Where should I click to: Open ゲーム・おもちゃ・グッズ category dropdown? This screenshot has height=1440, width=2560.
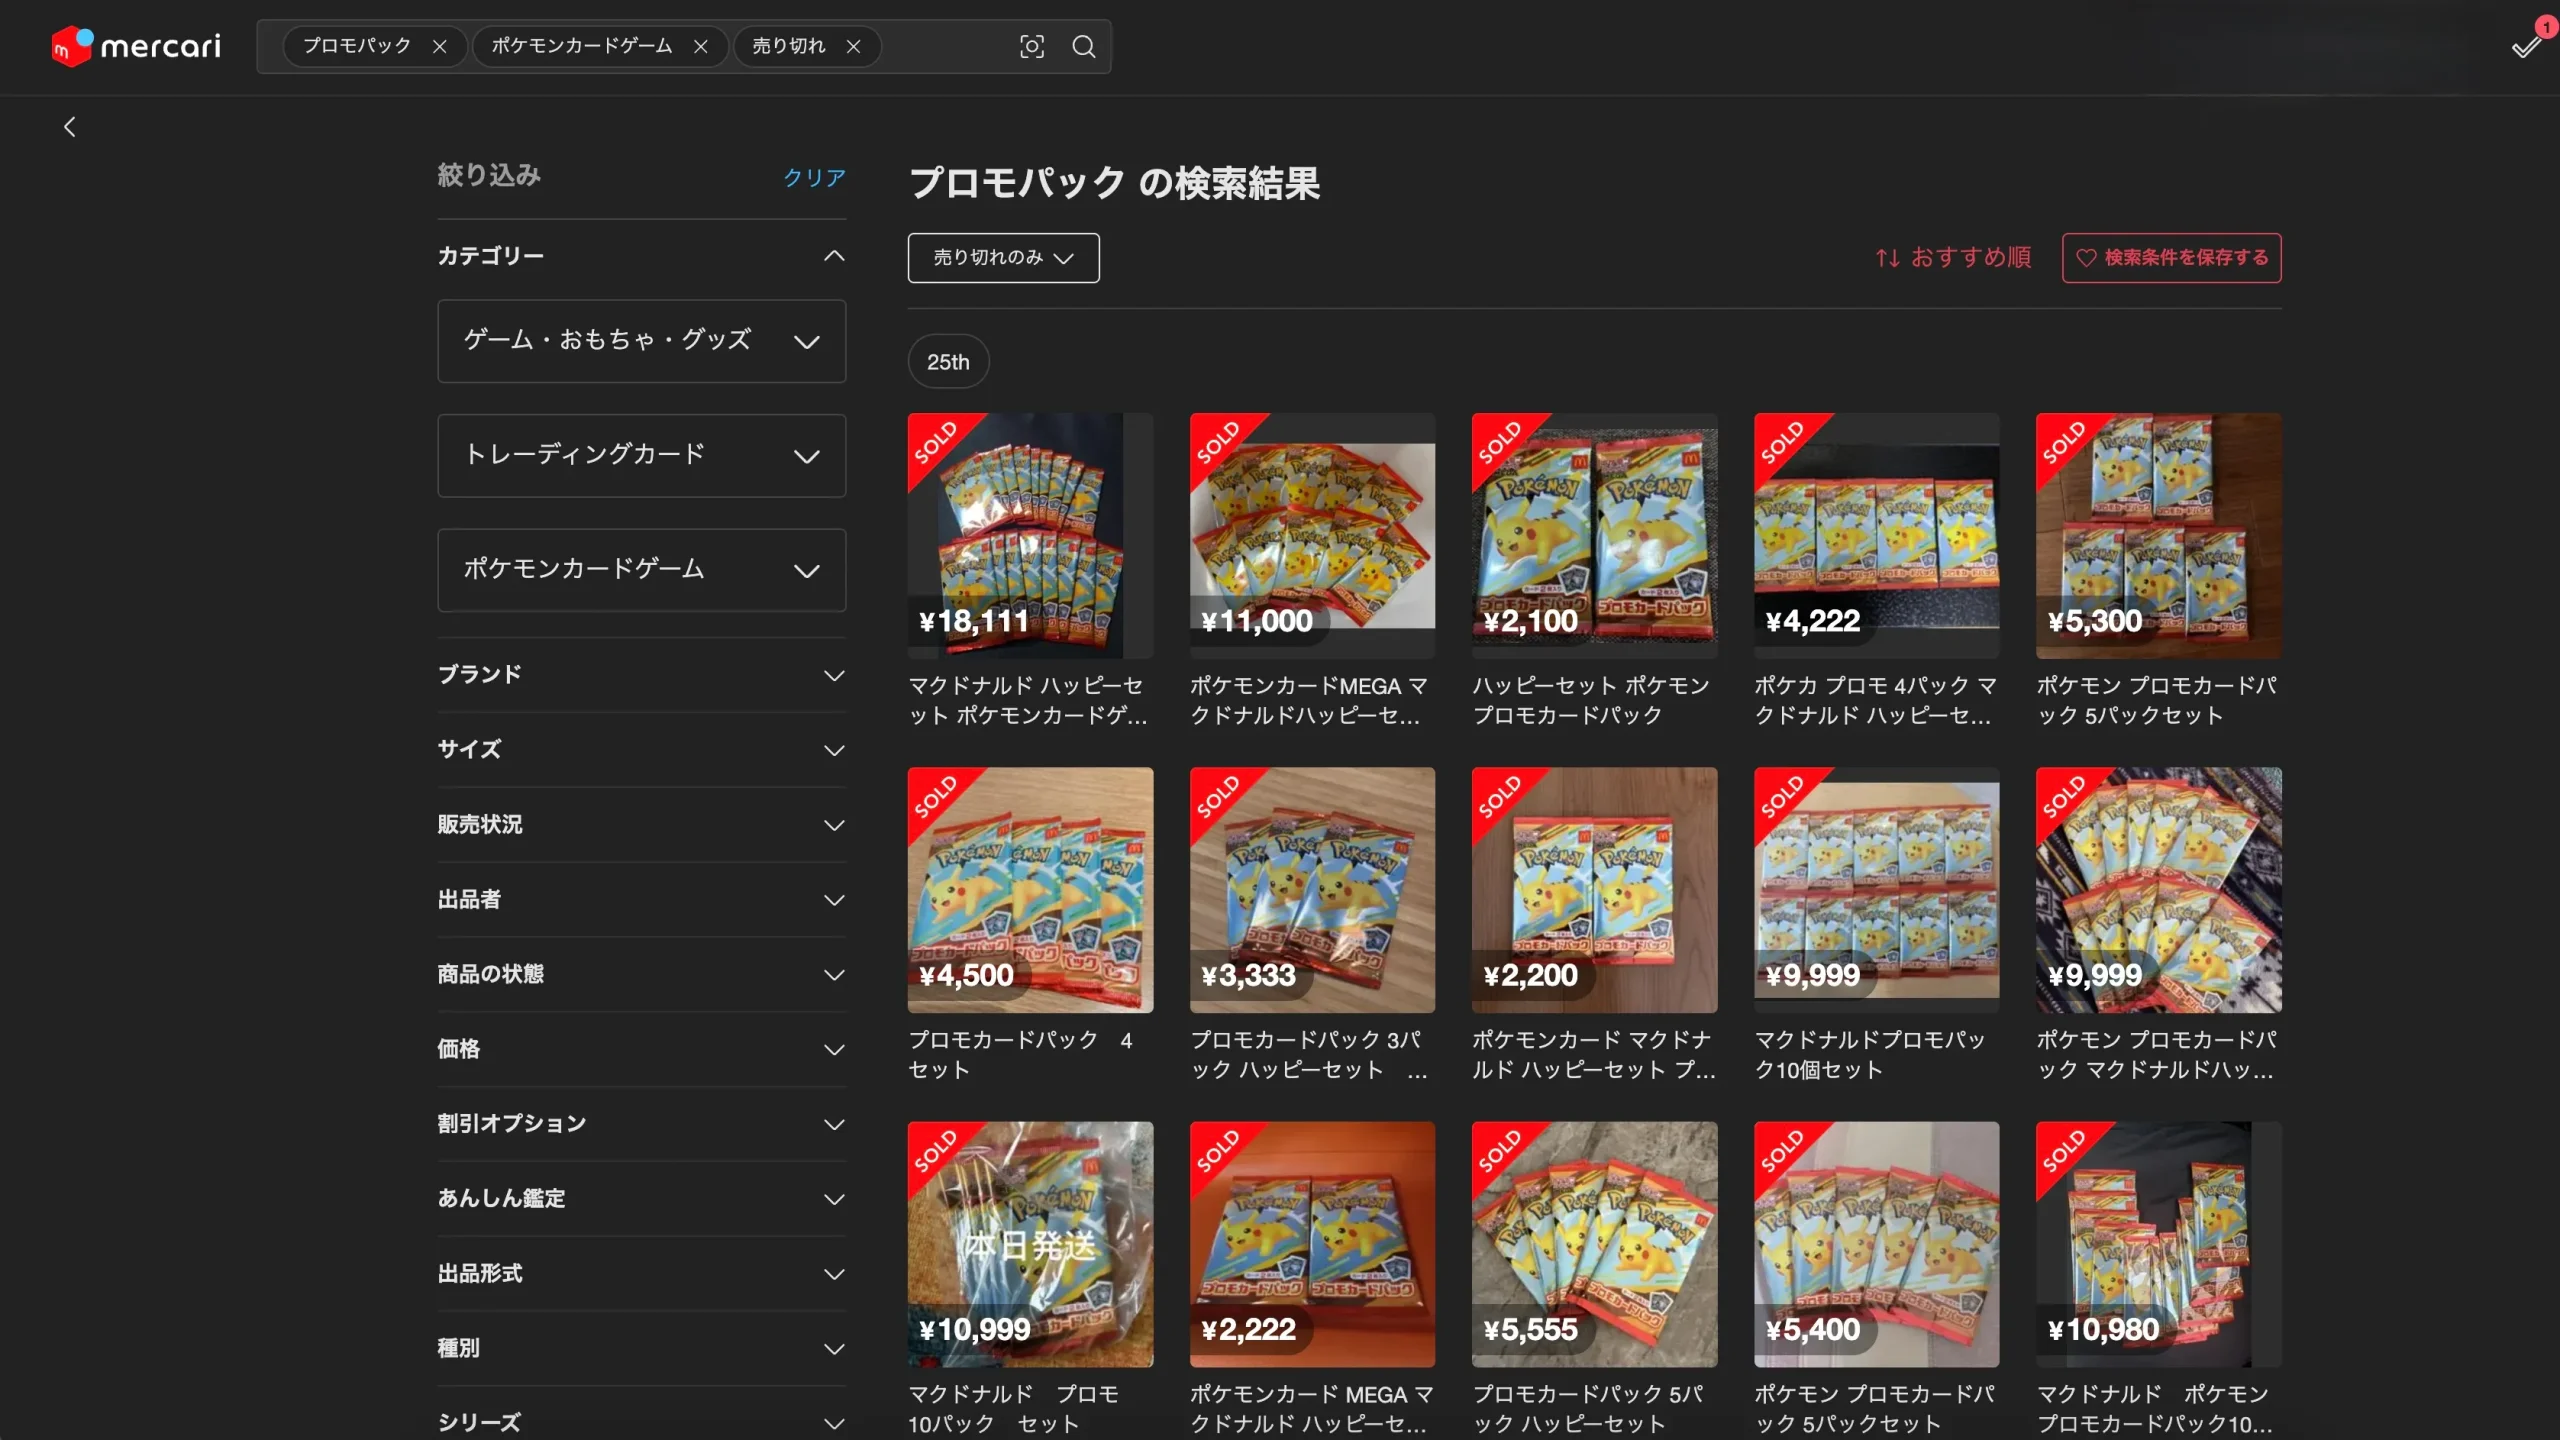coord(642,341)
